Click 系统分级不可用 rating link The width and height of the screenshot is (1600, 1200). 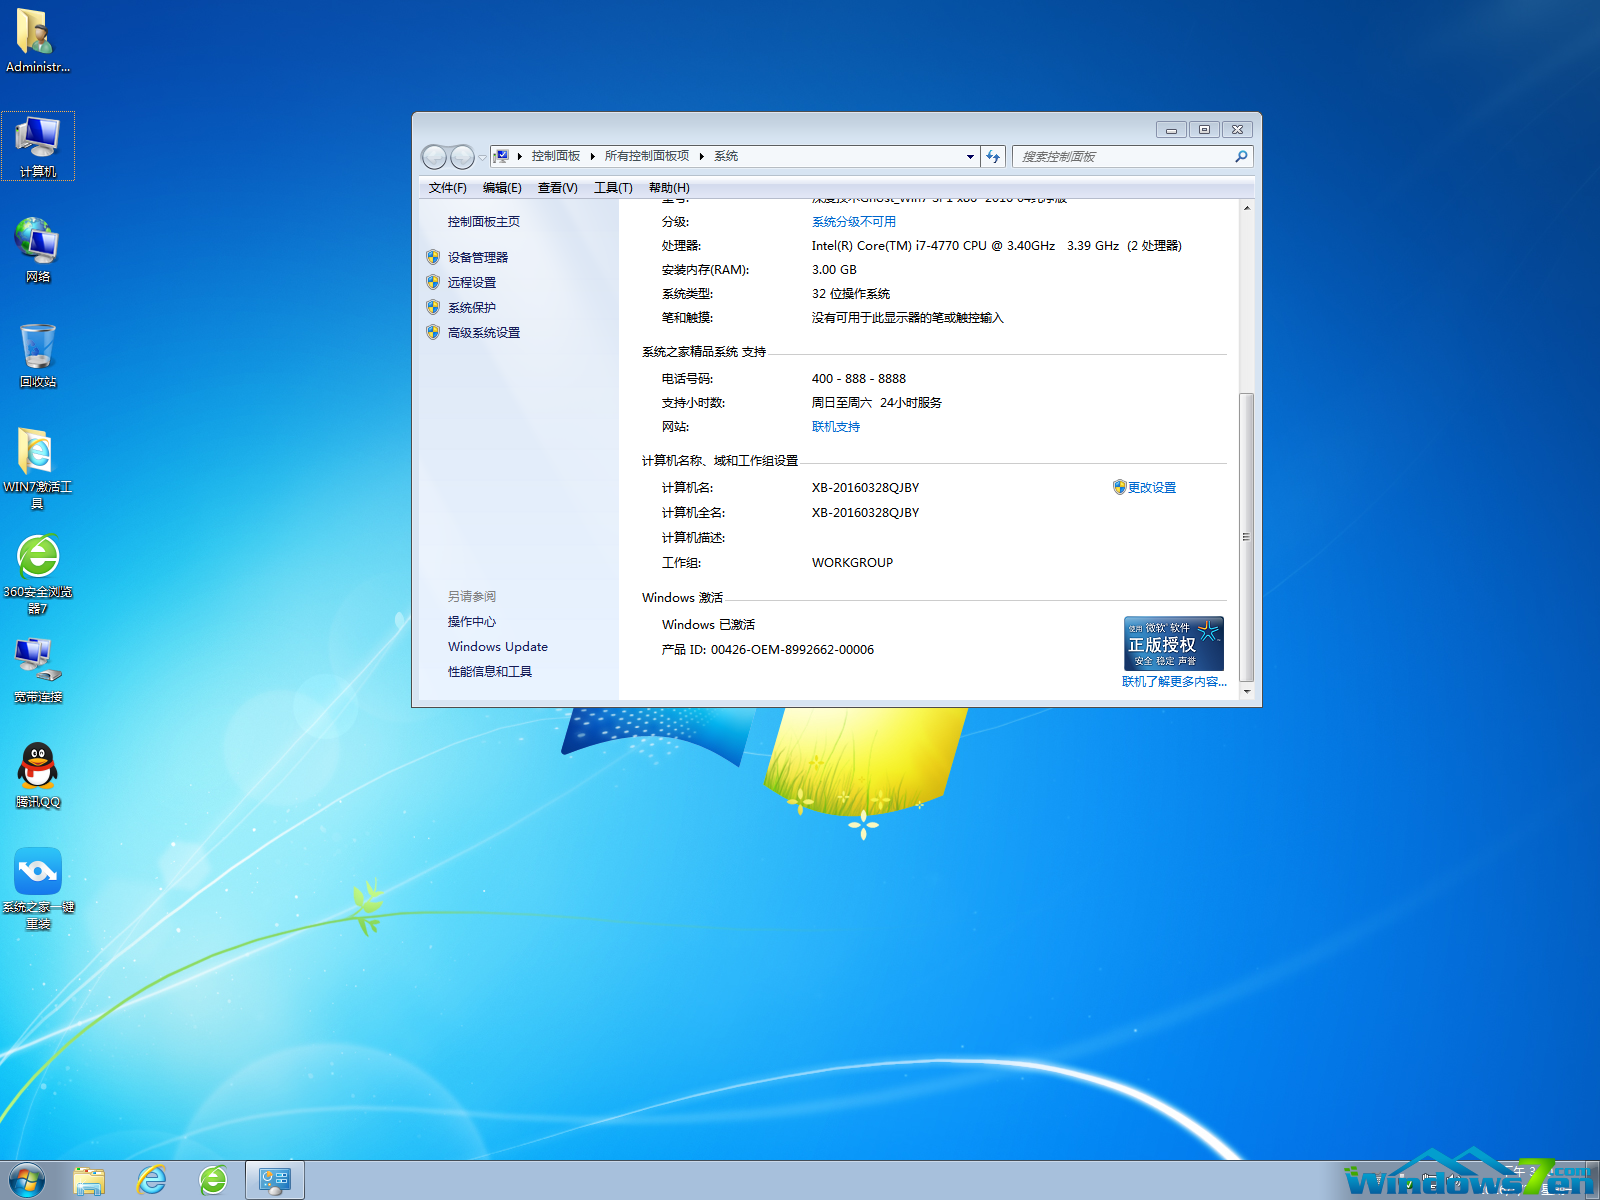(853, 221)
